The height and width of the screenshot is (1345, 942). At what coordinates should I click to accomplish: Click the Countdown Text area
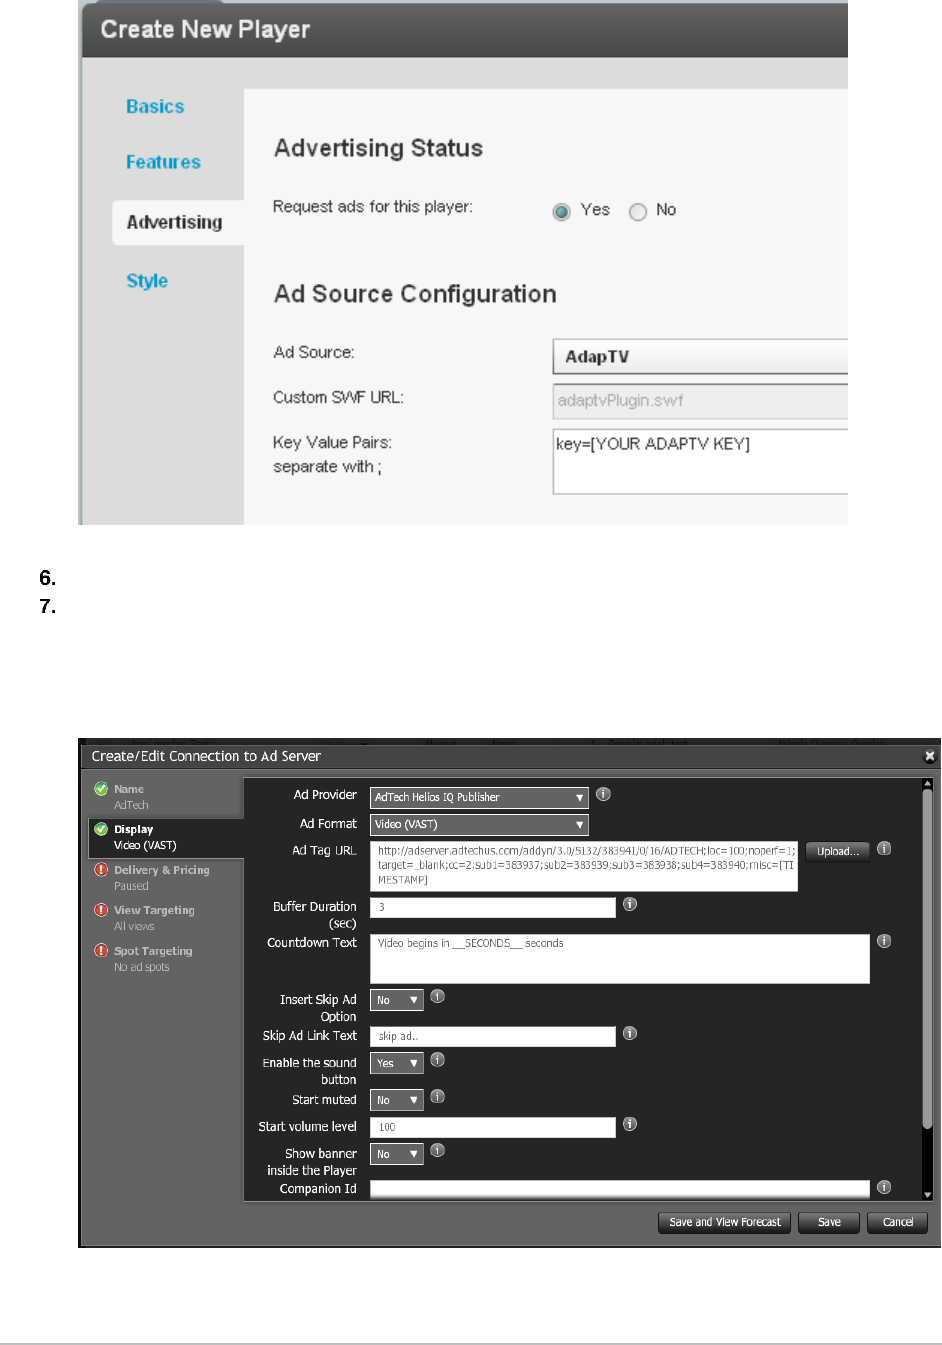[x=620, y=959]
